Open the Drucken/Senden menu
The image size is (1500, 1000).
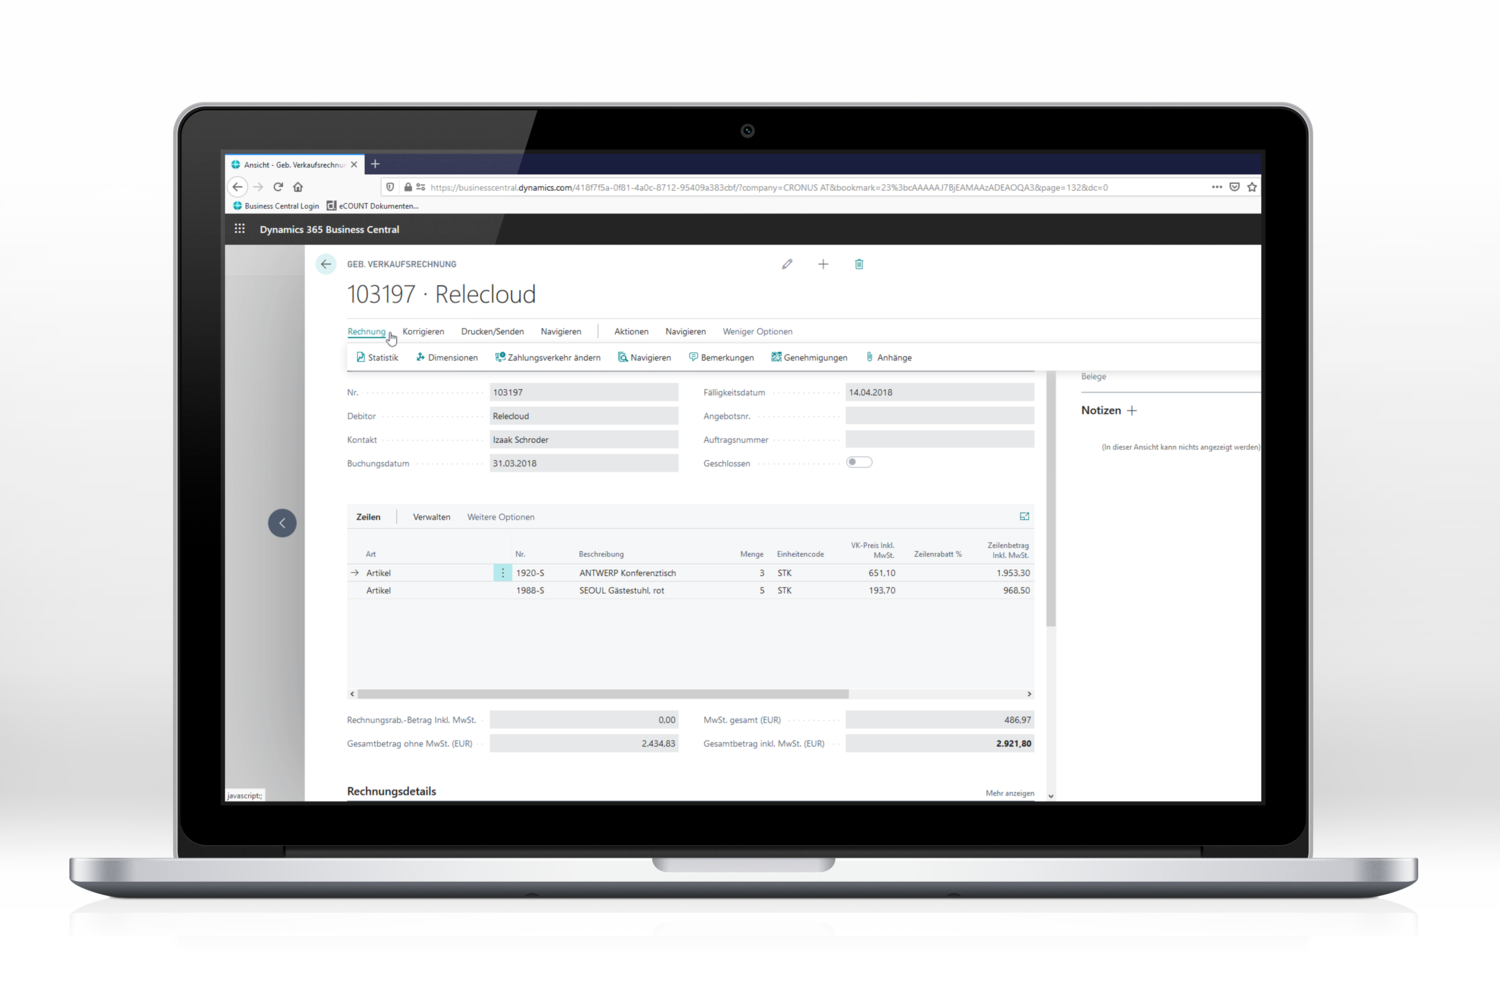pos(492,331)
